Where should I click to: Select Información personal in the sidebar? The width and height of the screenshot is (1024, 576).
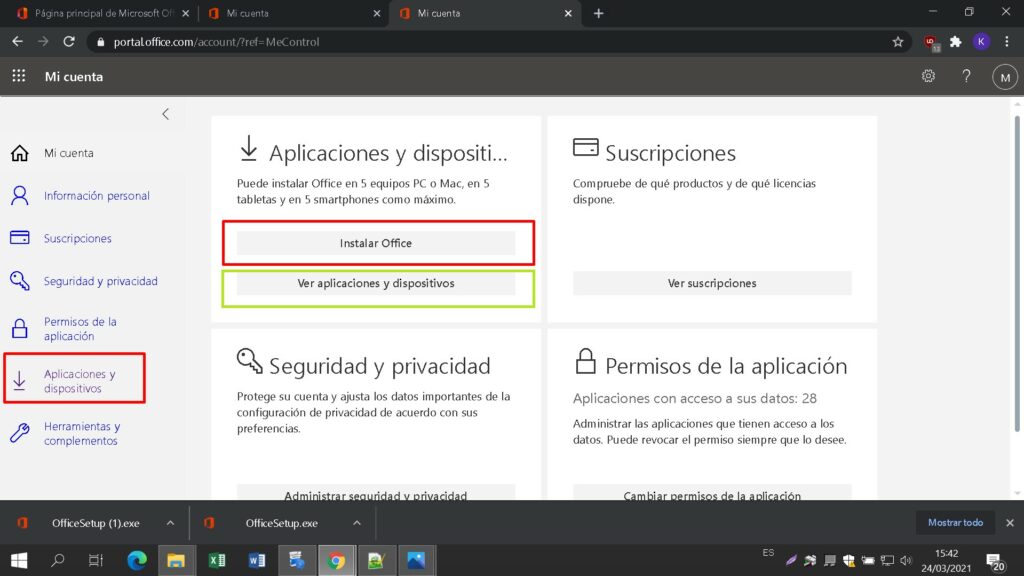(96, 196)
